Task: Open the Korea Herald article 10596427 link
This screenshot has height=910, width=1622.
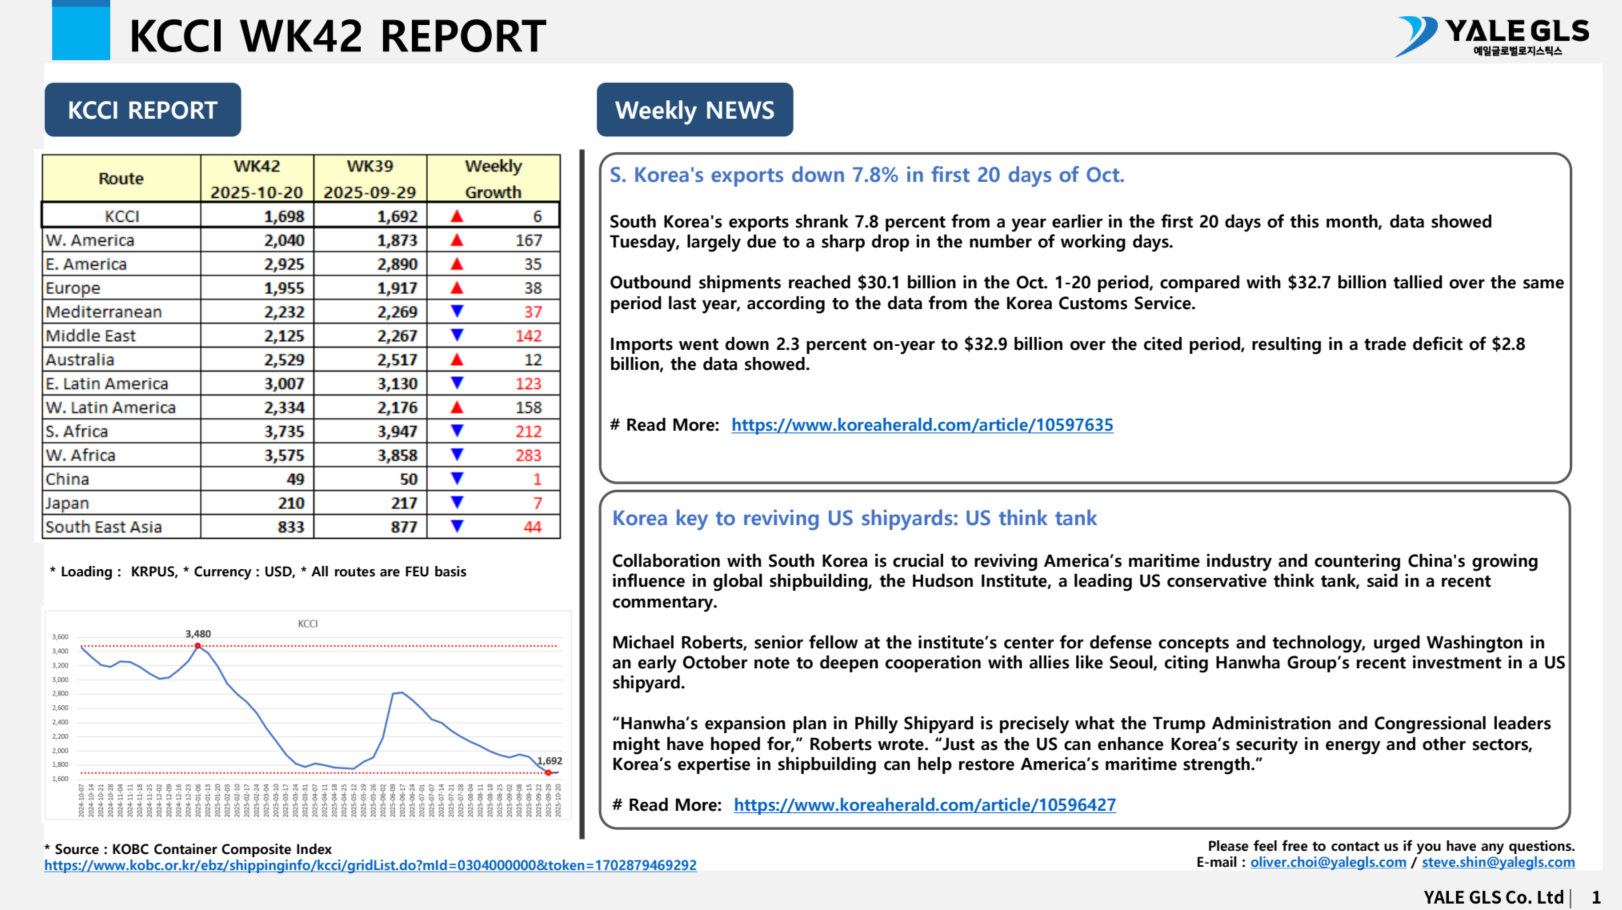Action: pos(924,805)
